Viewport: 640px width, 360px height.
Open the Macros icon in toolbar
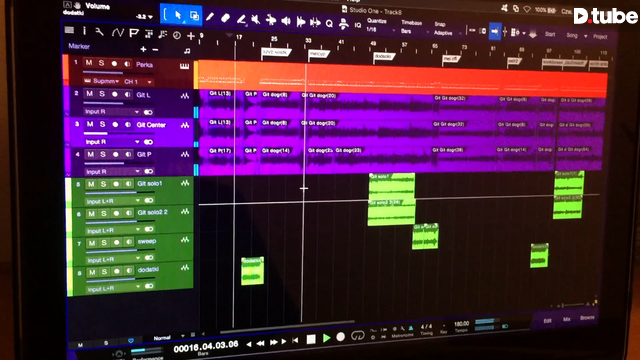coord(344,24)
